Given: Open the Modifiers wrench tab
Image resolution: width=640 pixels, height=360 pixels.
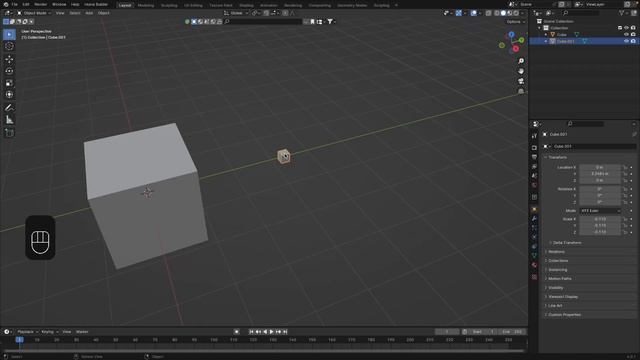Looking at the screenshot, I should 534,219.
